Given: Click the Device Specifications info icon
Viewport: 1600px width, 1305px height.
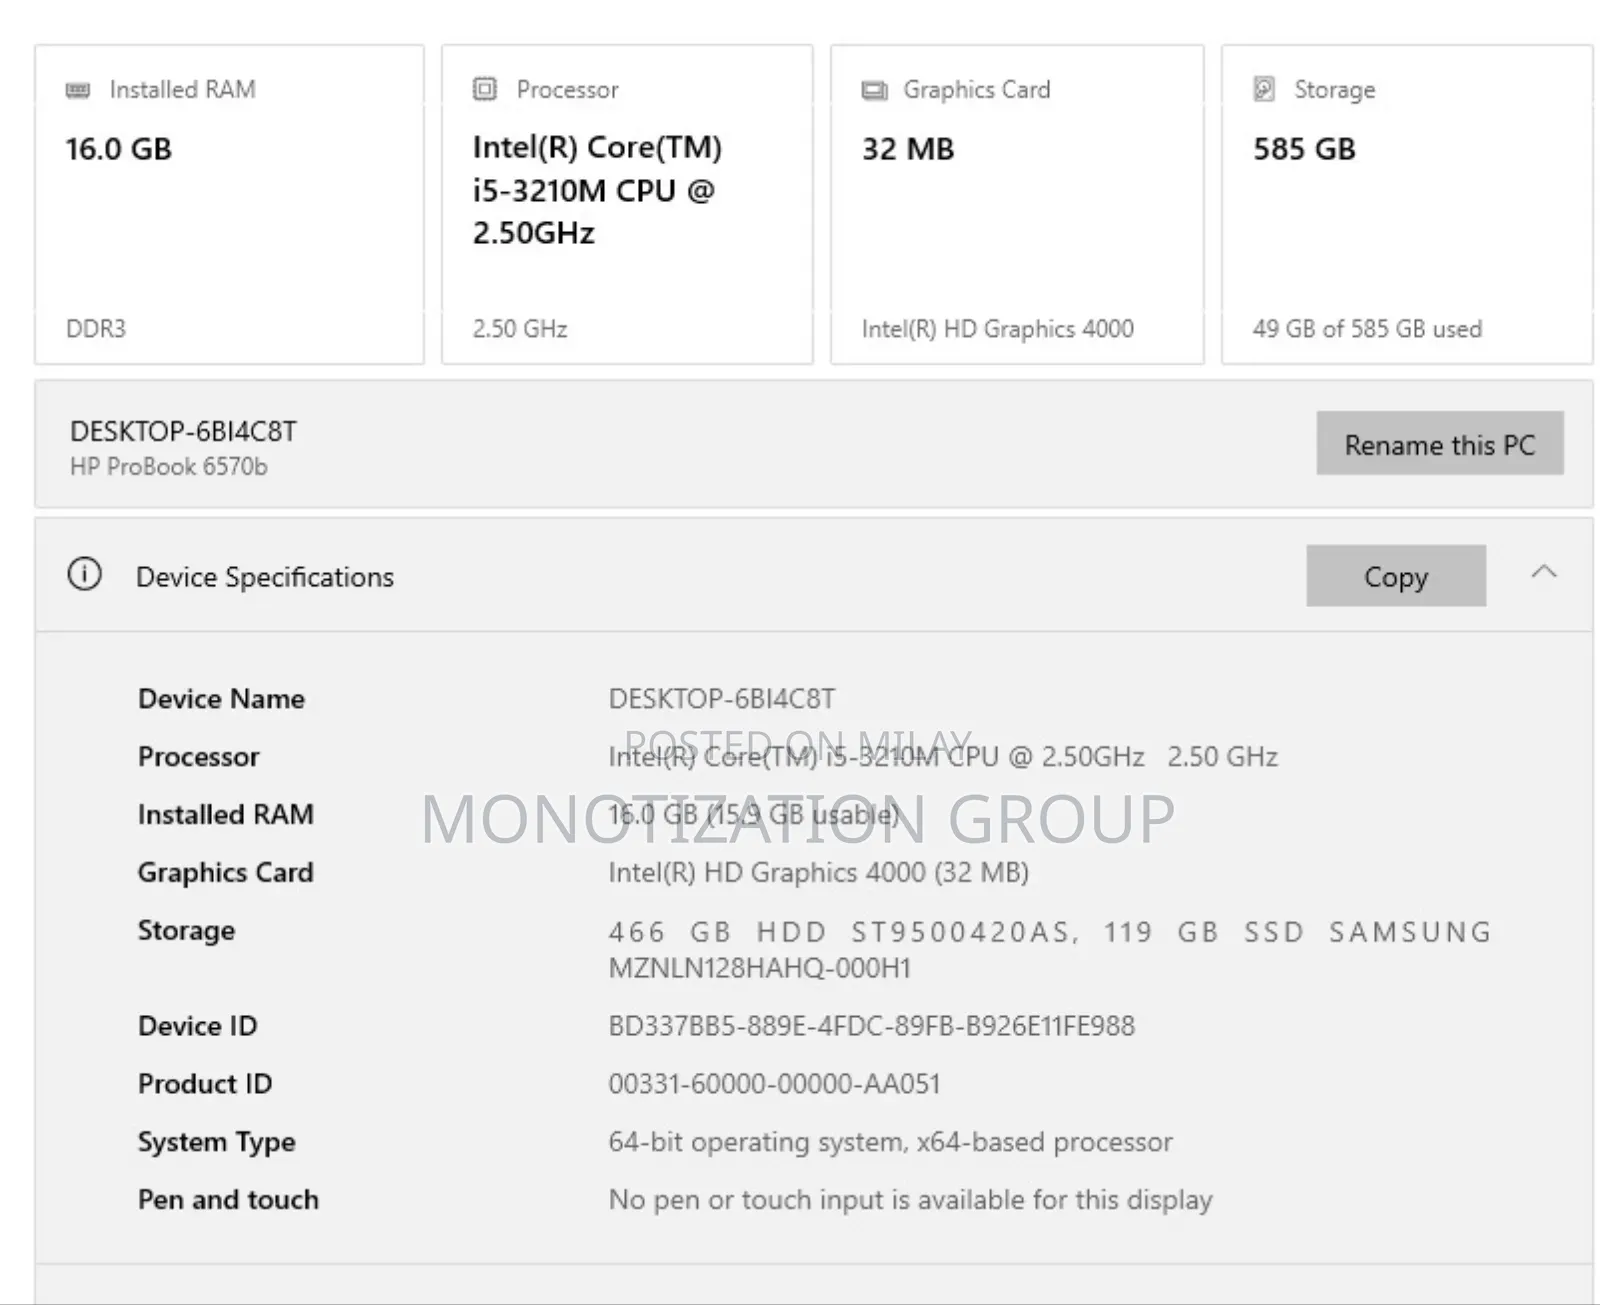Looking at the screenshot, I should tap(85, 575).
